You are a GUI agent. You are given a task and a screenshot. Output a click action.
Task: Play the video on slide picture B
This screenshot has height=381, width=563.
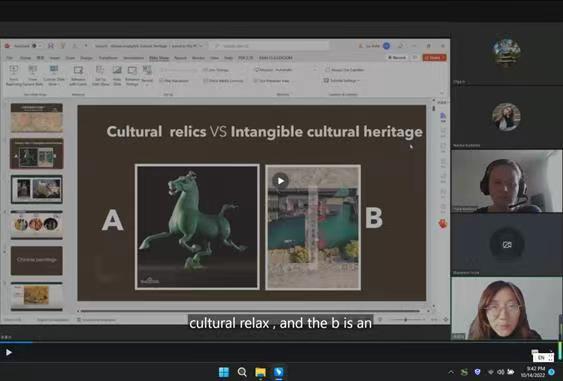[280, 181]
